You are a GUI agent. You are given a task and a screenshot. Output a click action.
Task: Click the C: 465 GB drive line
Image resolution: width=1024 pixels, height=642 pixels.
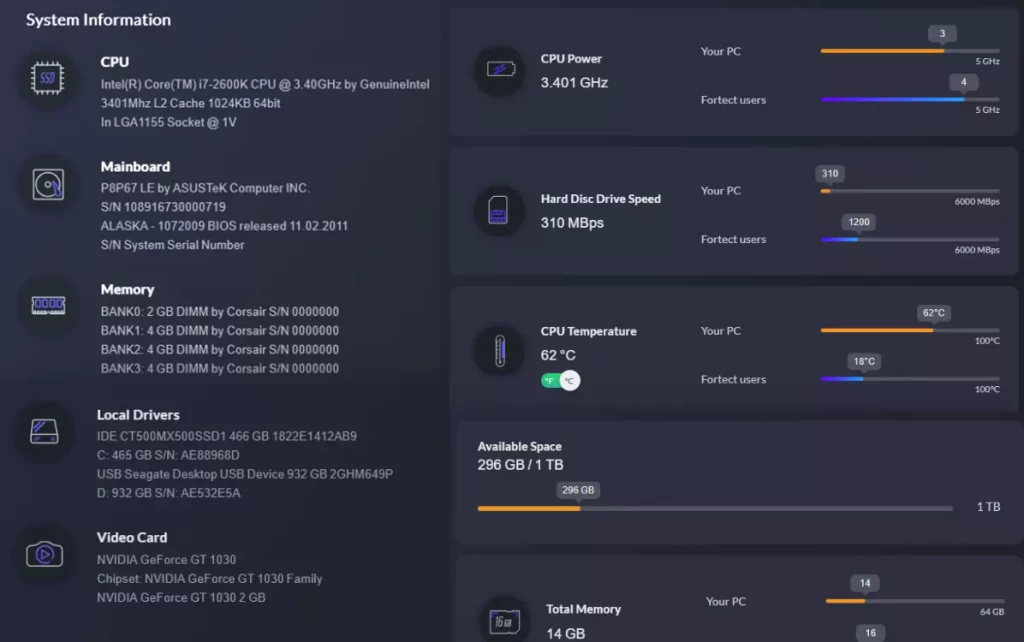point(168,455)
